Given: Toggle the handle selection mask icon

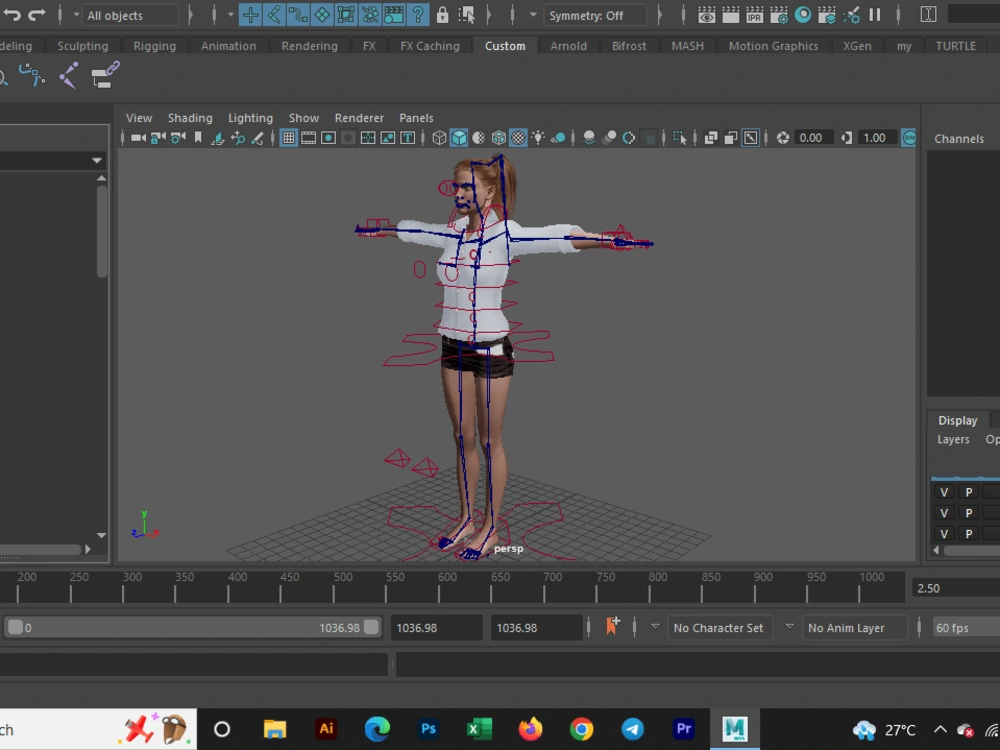Looking at the screenshot, I should click(x=250, y=15).
